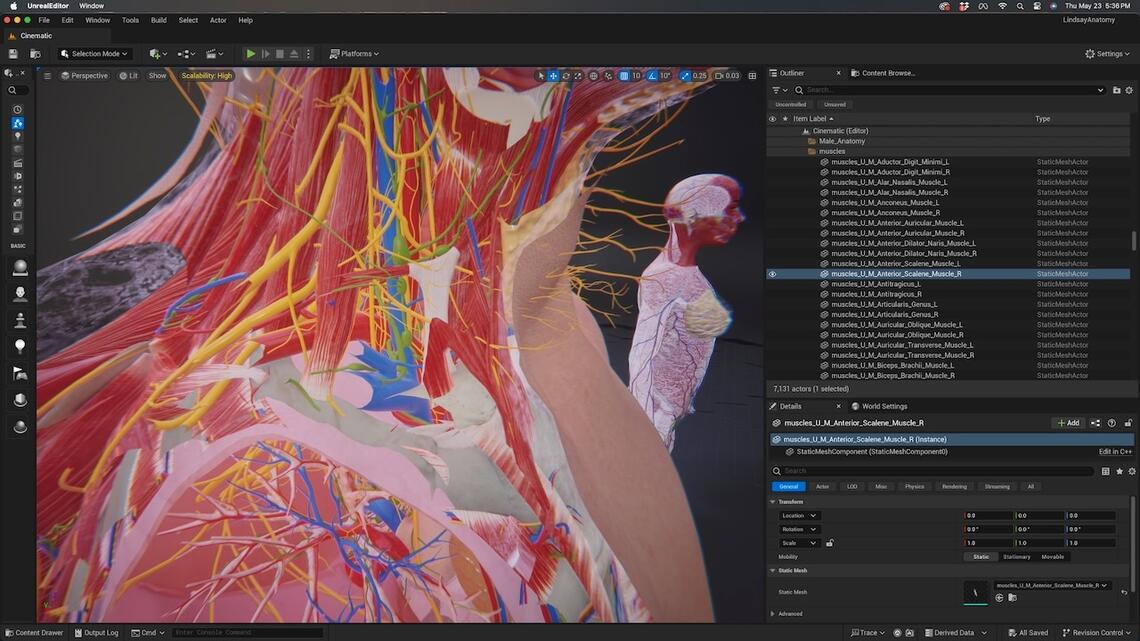This screenshot has height=641, width=1140.
Task: Open the Static Mesh asset dropdown
Action: coord(1050,585)
